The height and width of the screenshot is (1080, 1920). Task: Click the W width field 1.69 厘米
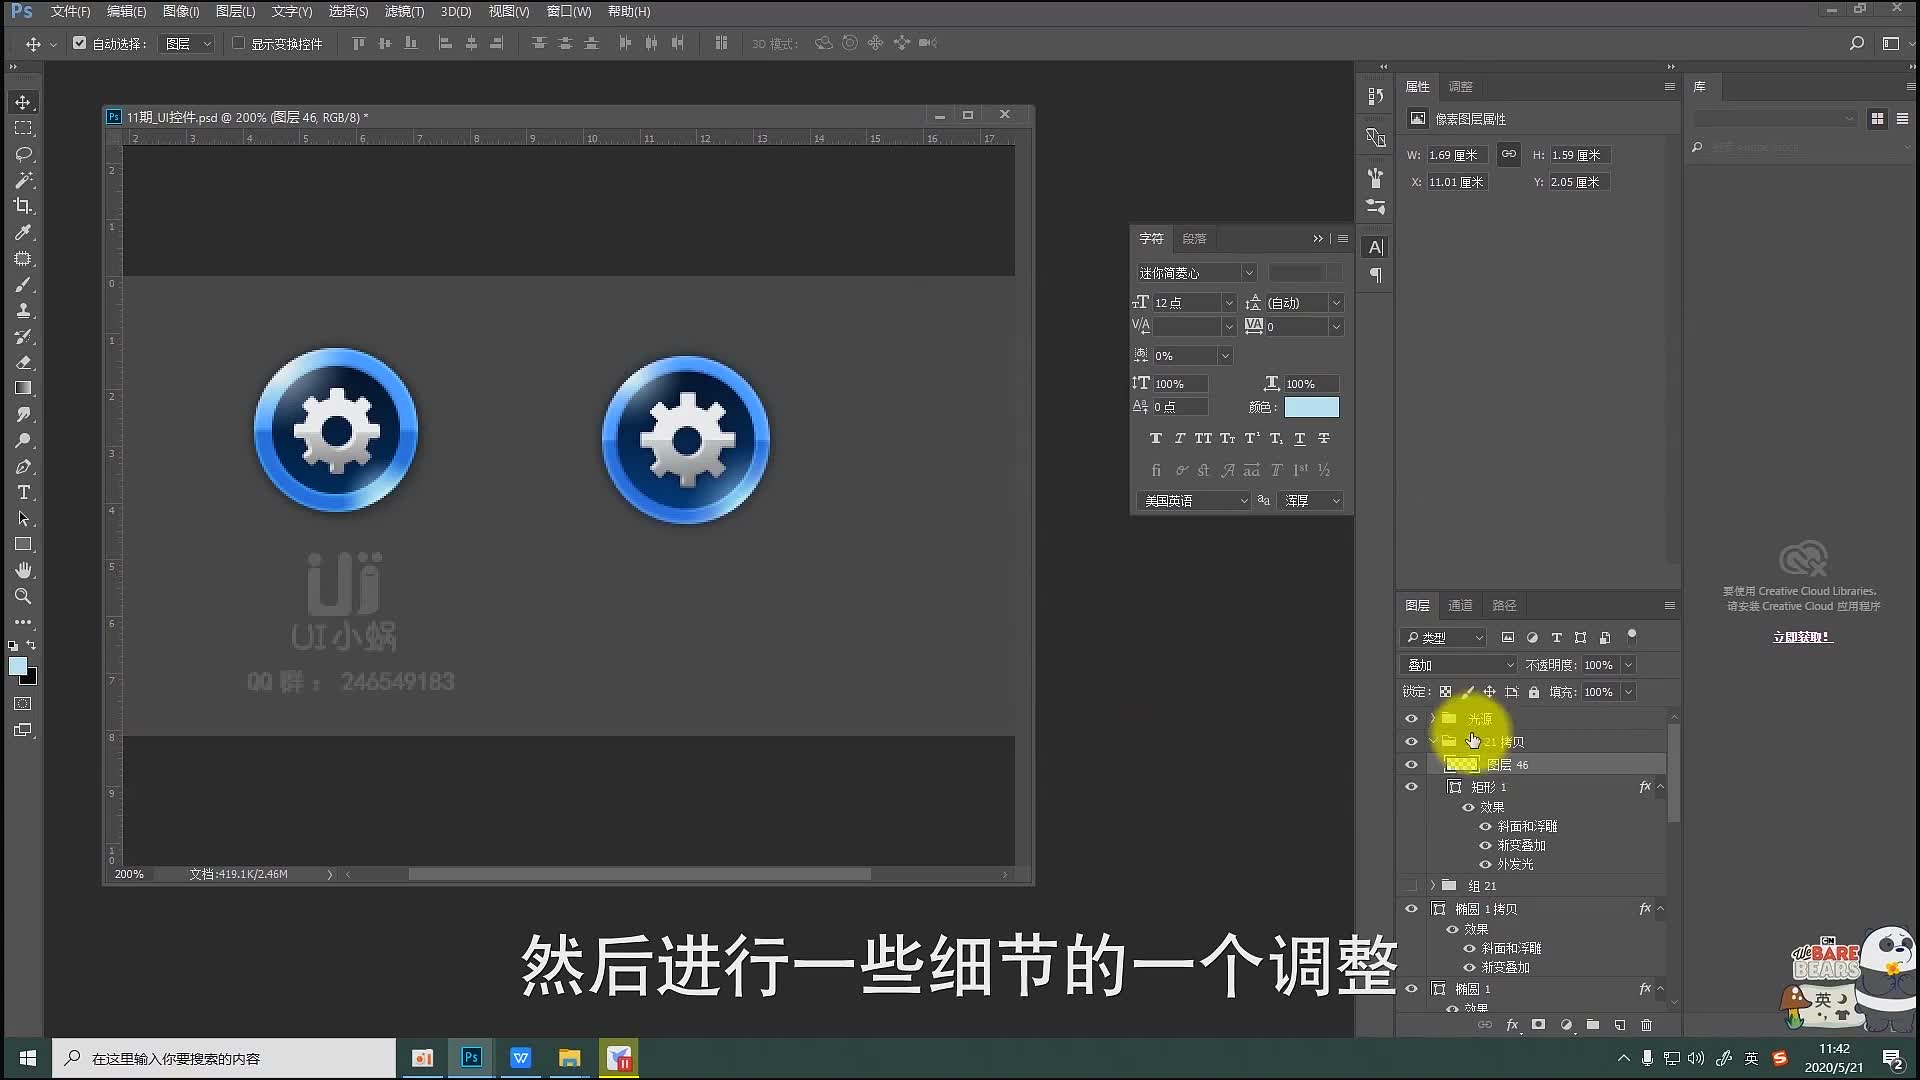[x=1456, y=155]
